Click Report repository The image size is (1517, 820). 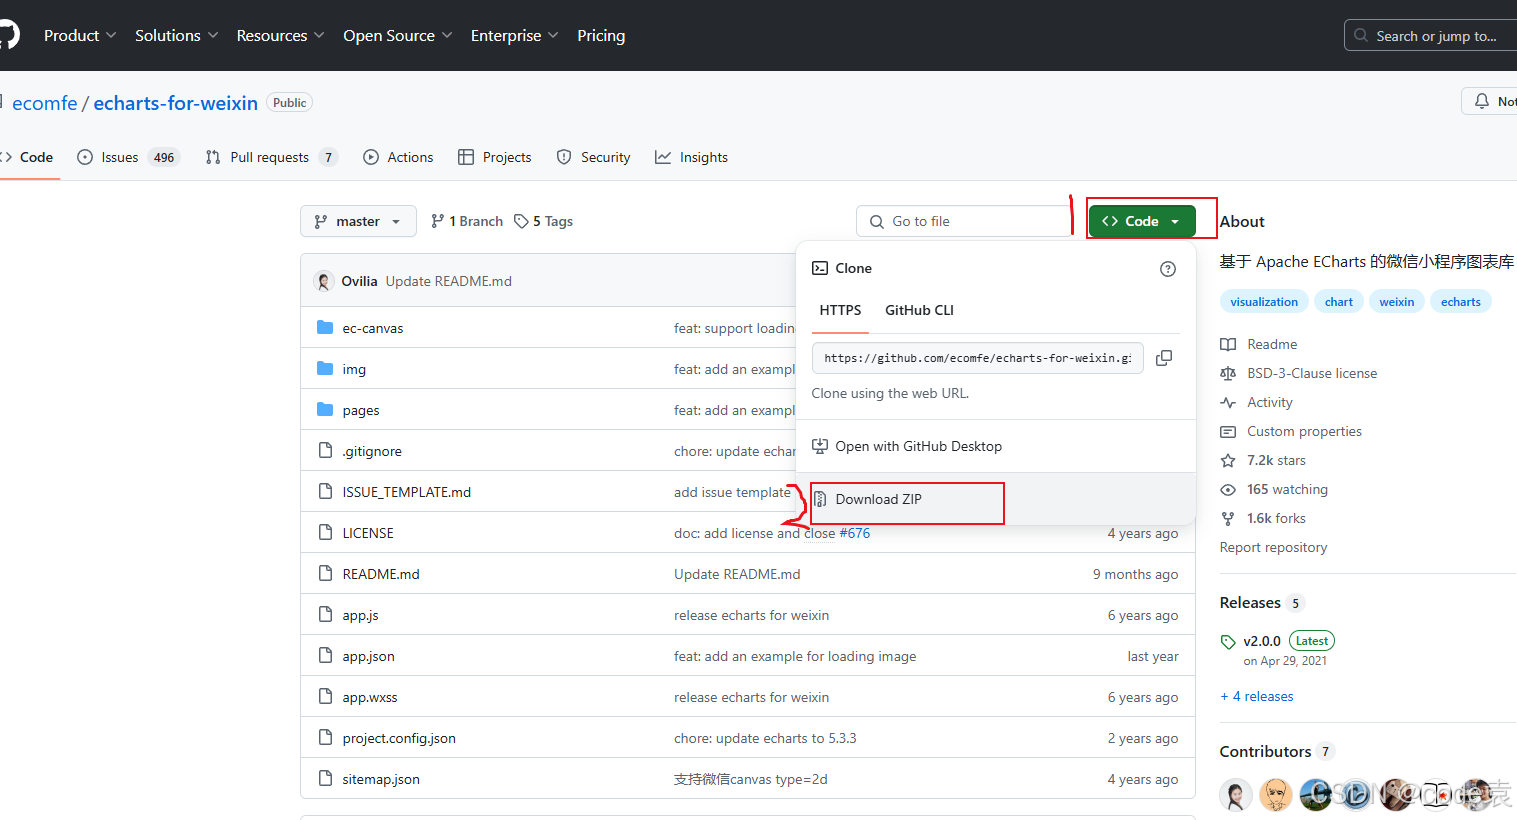[x=1274, y=547]
